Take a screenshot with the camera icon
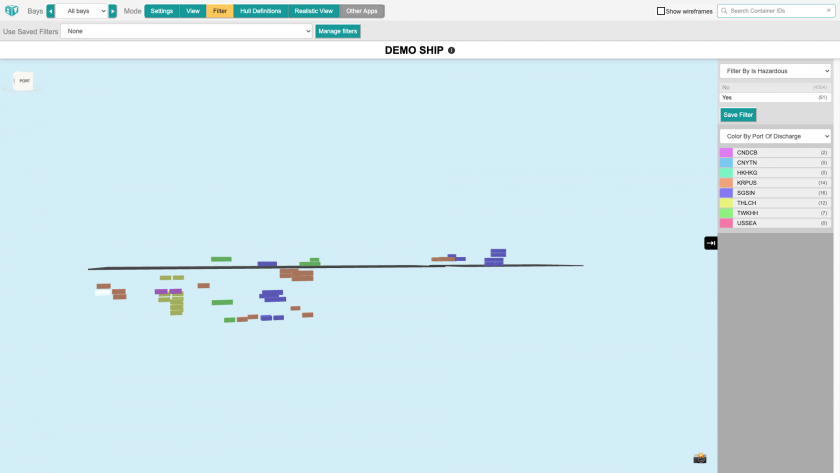This screenshot has width=840, height=473. click(700, 459)
